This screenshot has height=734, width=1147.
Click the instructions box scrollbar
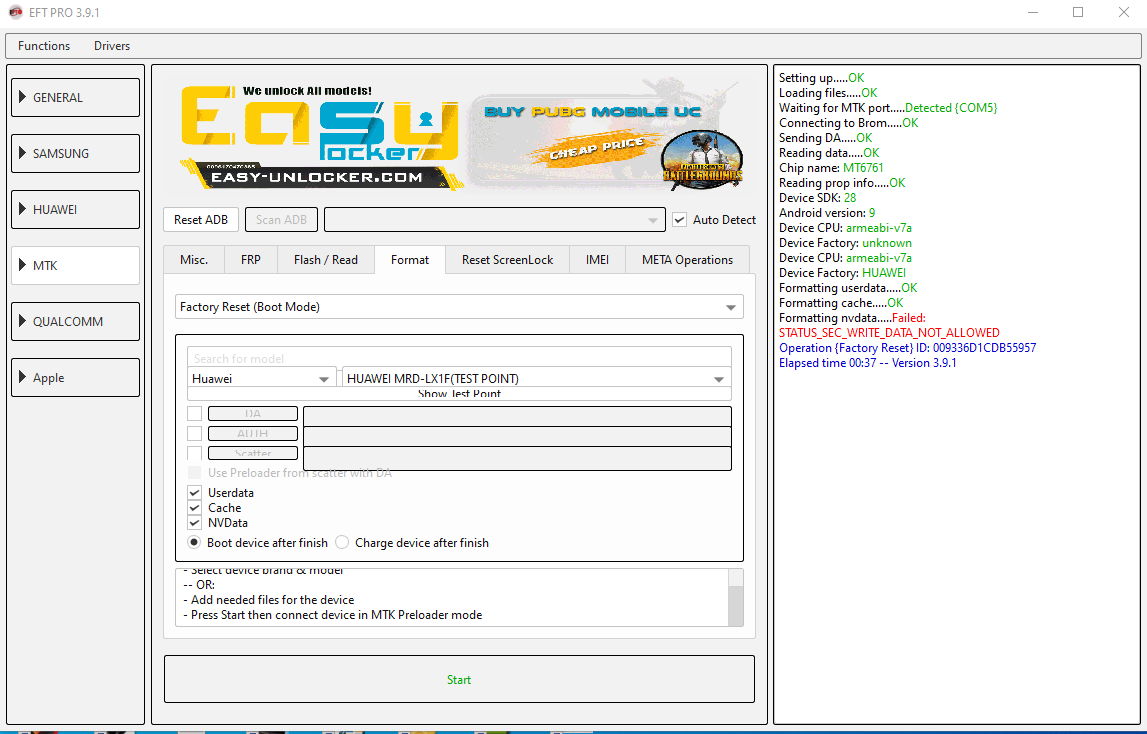click(x=736, y=598)
